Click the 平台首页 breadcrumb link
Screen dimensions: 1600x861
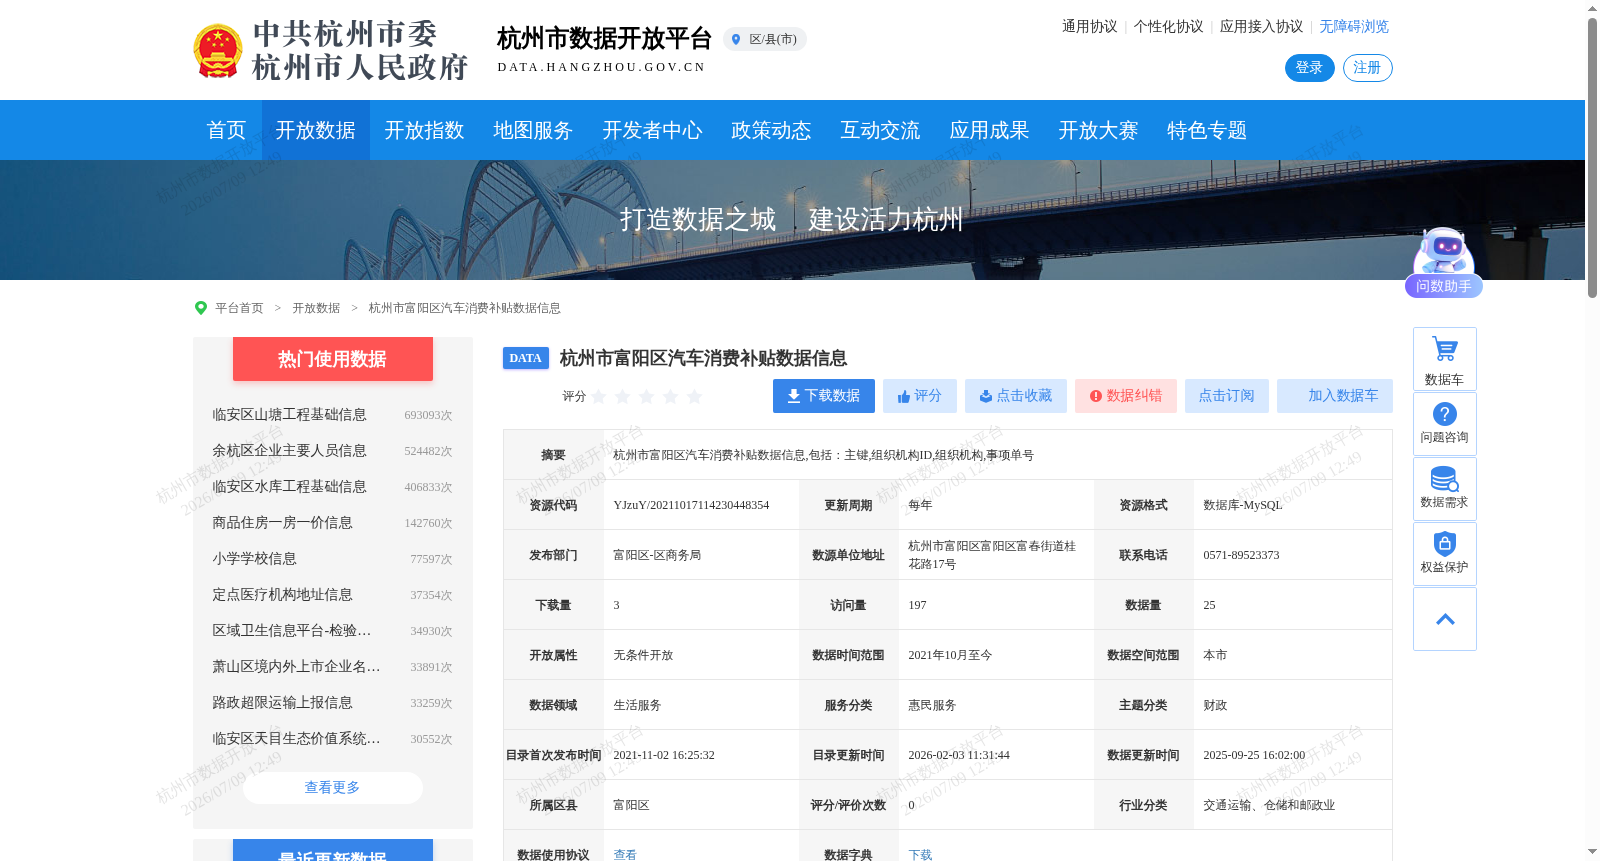click(x=239, y=308)
